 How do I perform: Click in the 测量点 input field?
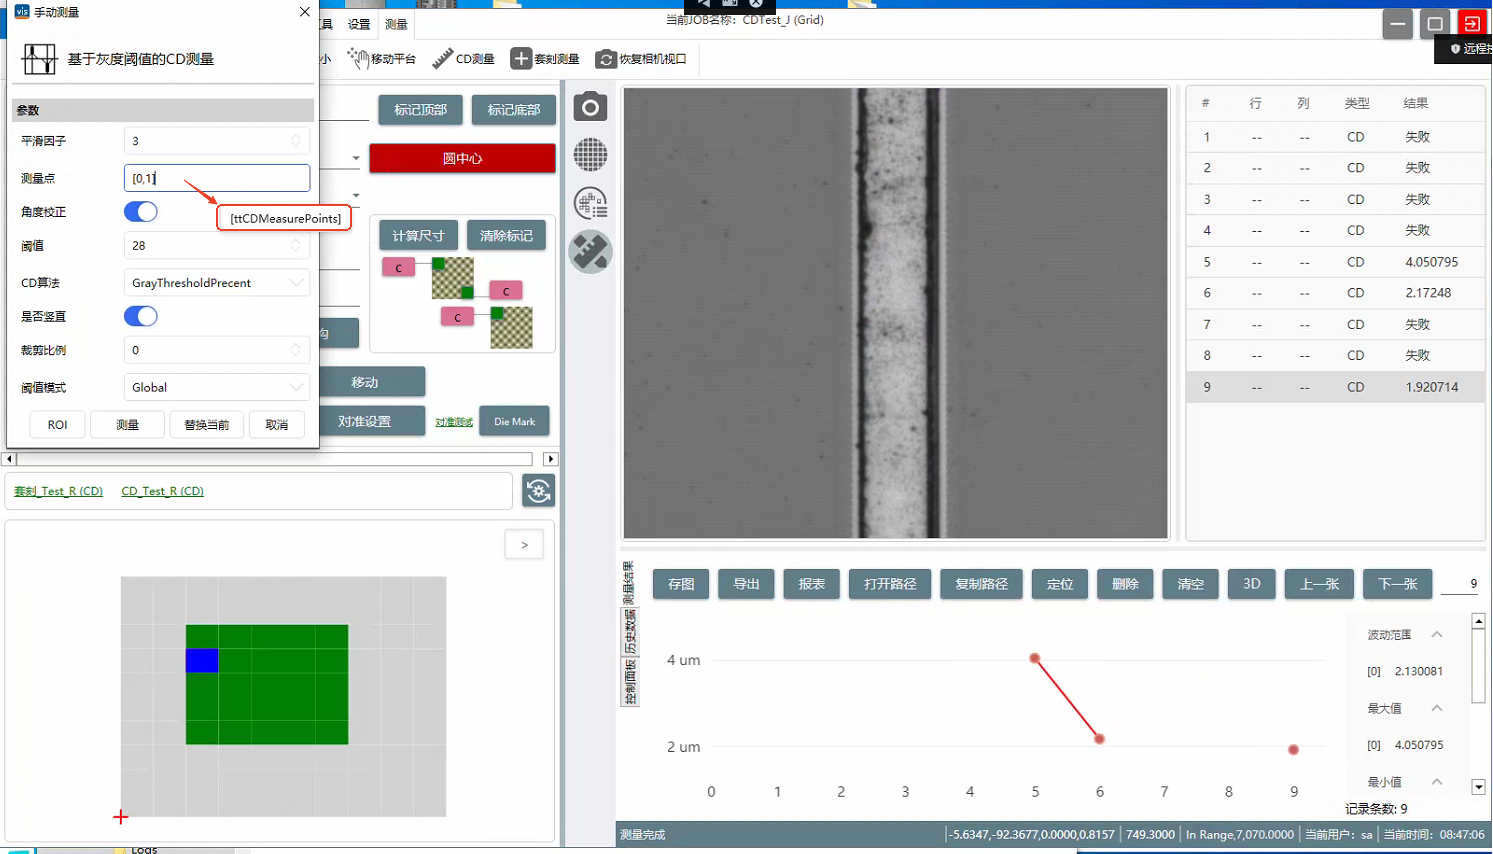(x=217, y=178)
